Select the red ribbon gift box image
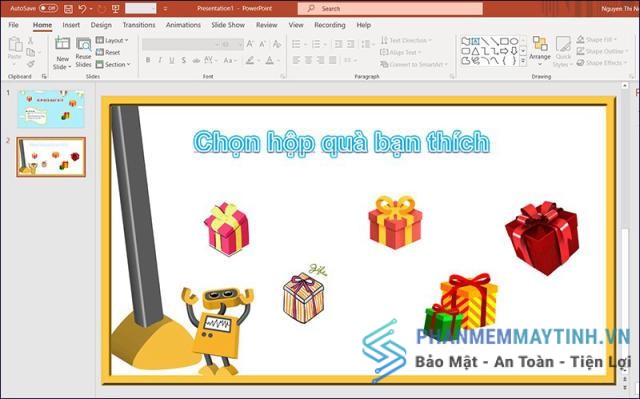 click(542, 238)
